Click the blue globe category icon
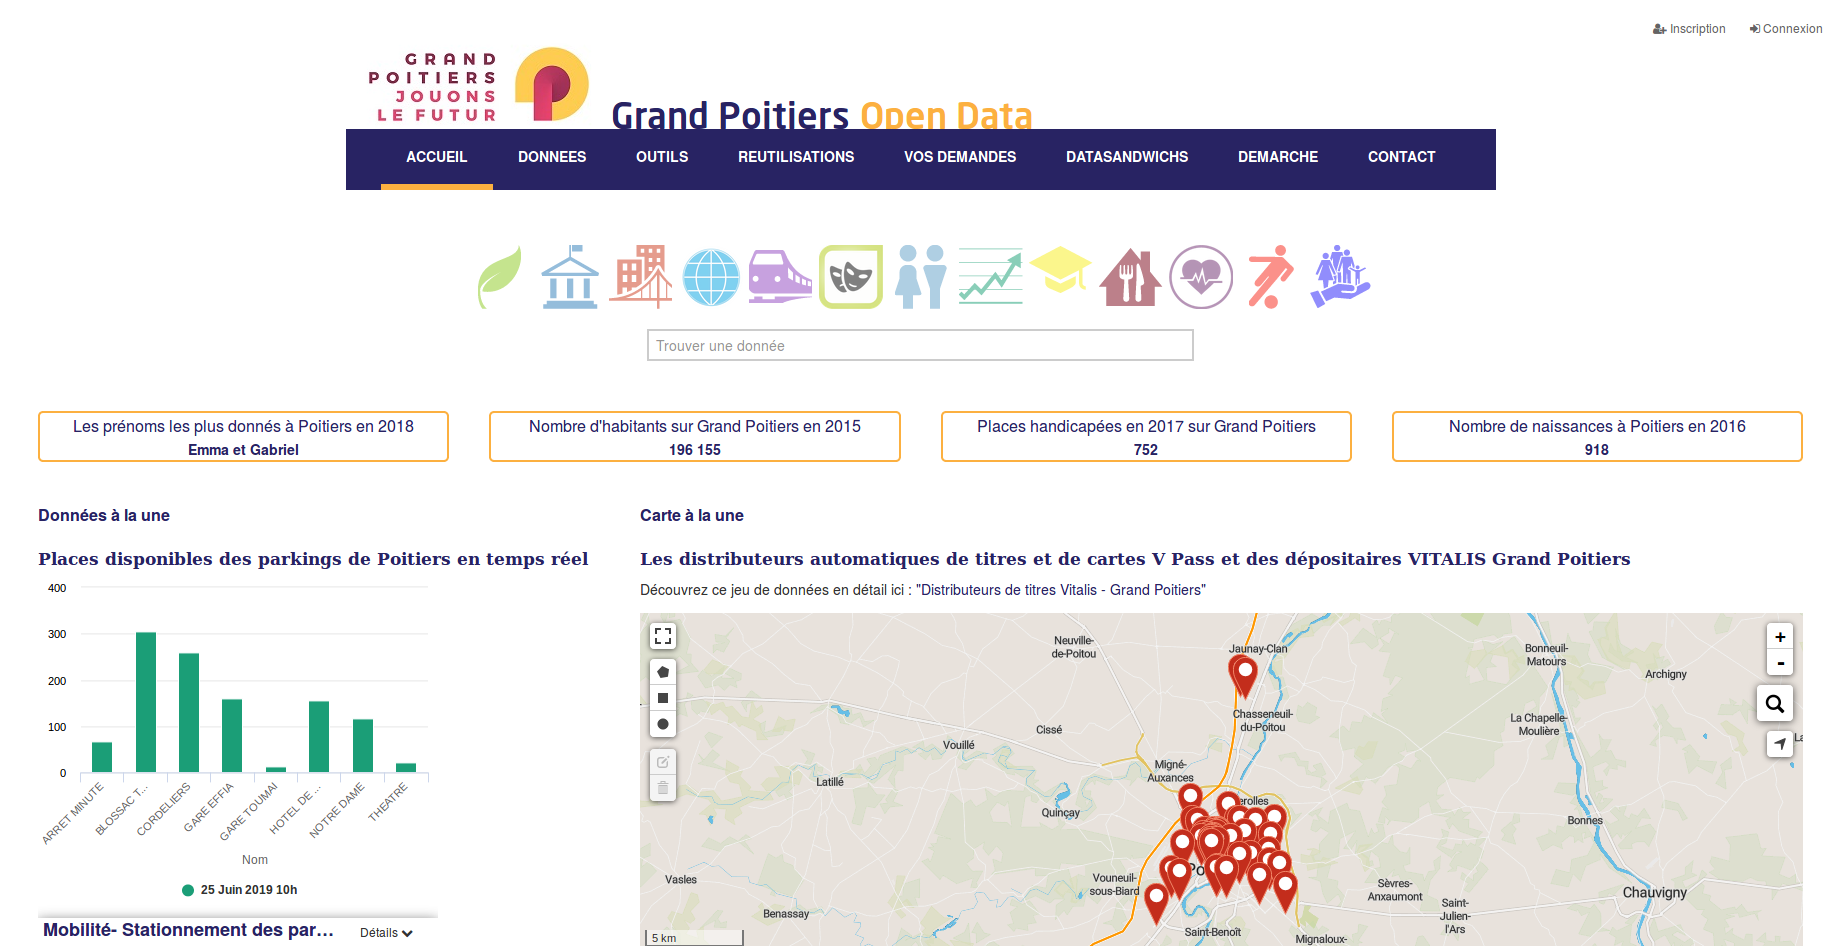1838x946 pixels. 711,277
